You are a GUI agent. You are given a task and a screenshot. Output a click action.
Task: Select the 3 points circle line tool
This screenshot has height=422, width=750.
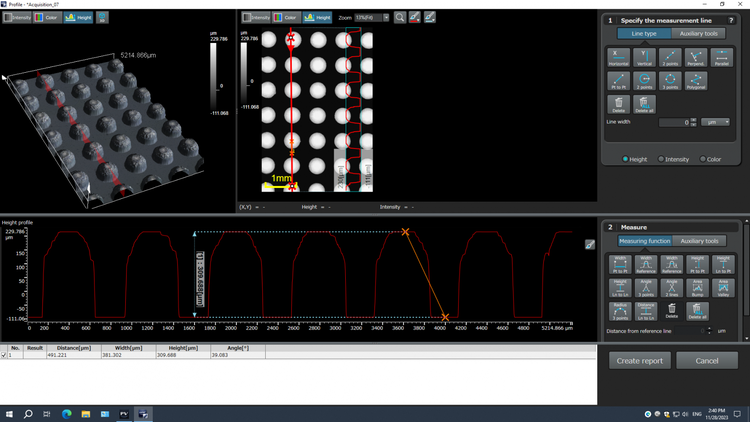pos(671,80)
